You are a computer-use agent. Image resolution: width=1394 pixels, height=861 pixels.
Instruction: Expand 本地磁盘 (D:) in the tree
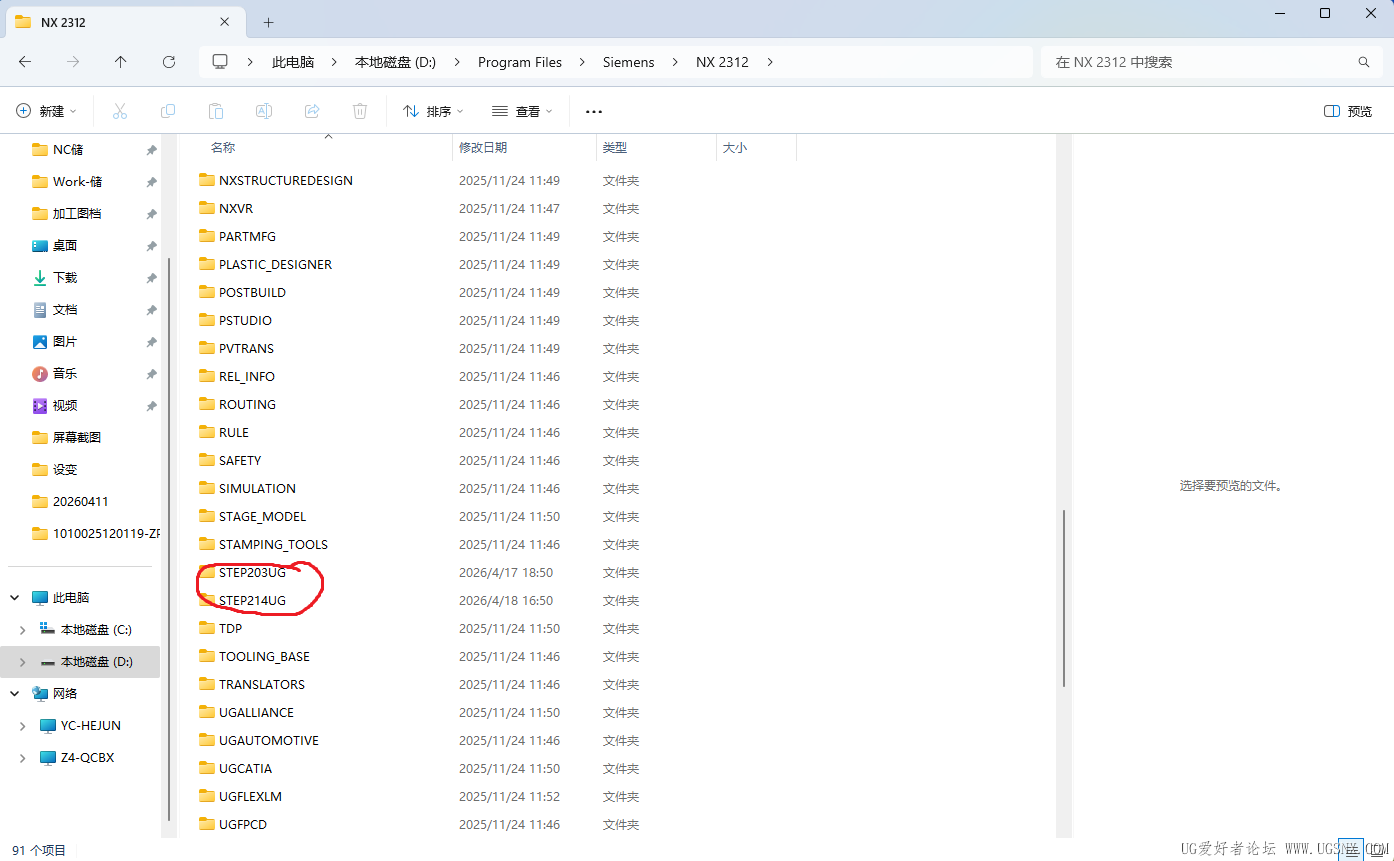click(x=23, y=662)
